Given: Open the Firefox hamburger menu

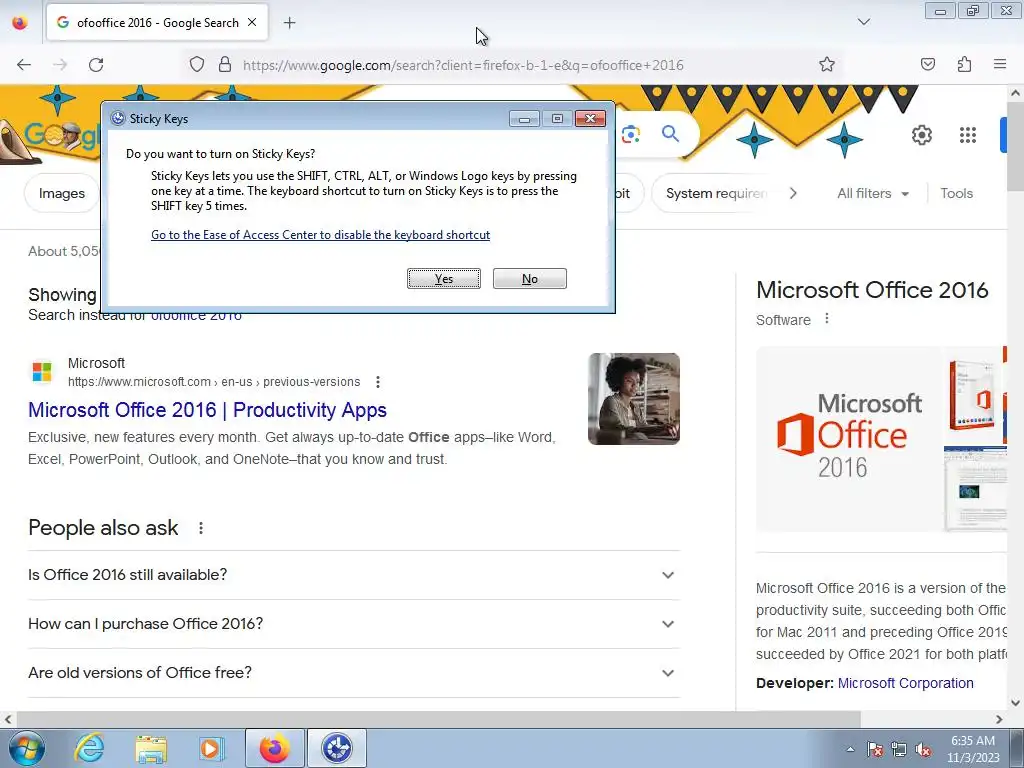Looking at the screenshot, I should 1000,64.
